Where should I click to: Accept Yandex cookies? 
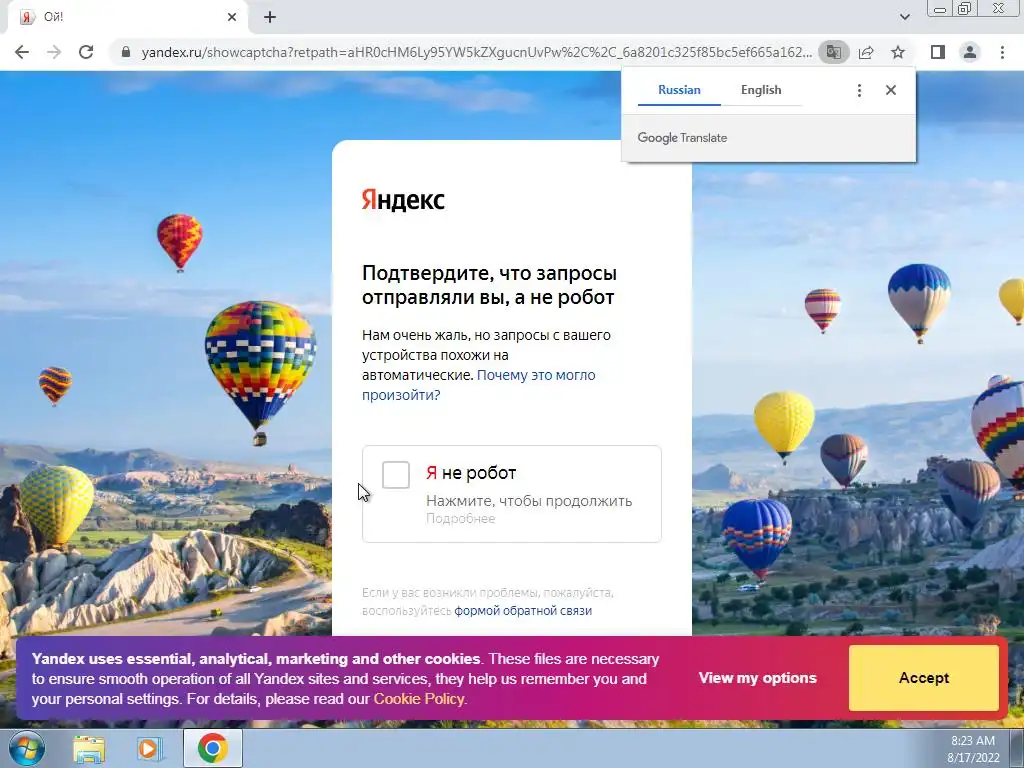(x=923, y=678)
